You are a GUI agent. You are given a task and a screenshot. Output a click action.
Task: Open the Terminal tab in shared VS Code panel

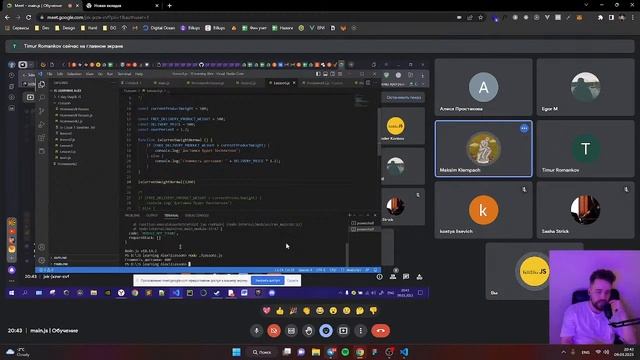point(171,215)
